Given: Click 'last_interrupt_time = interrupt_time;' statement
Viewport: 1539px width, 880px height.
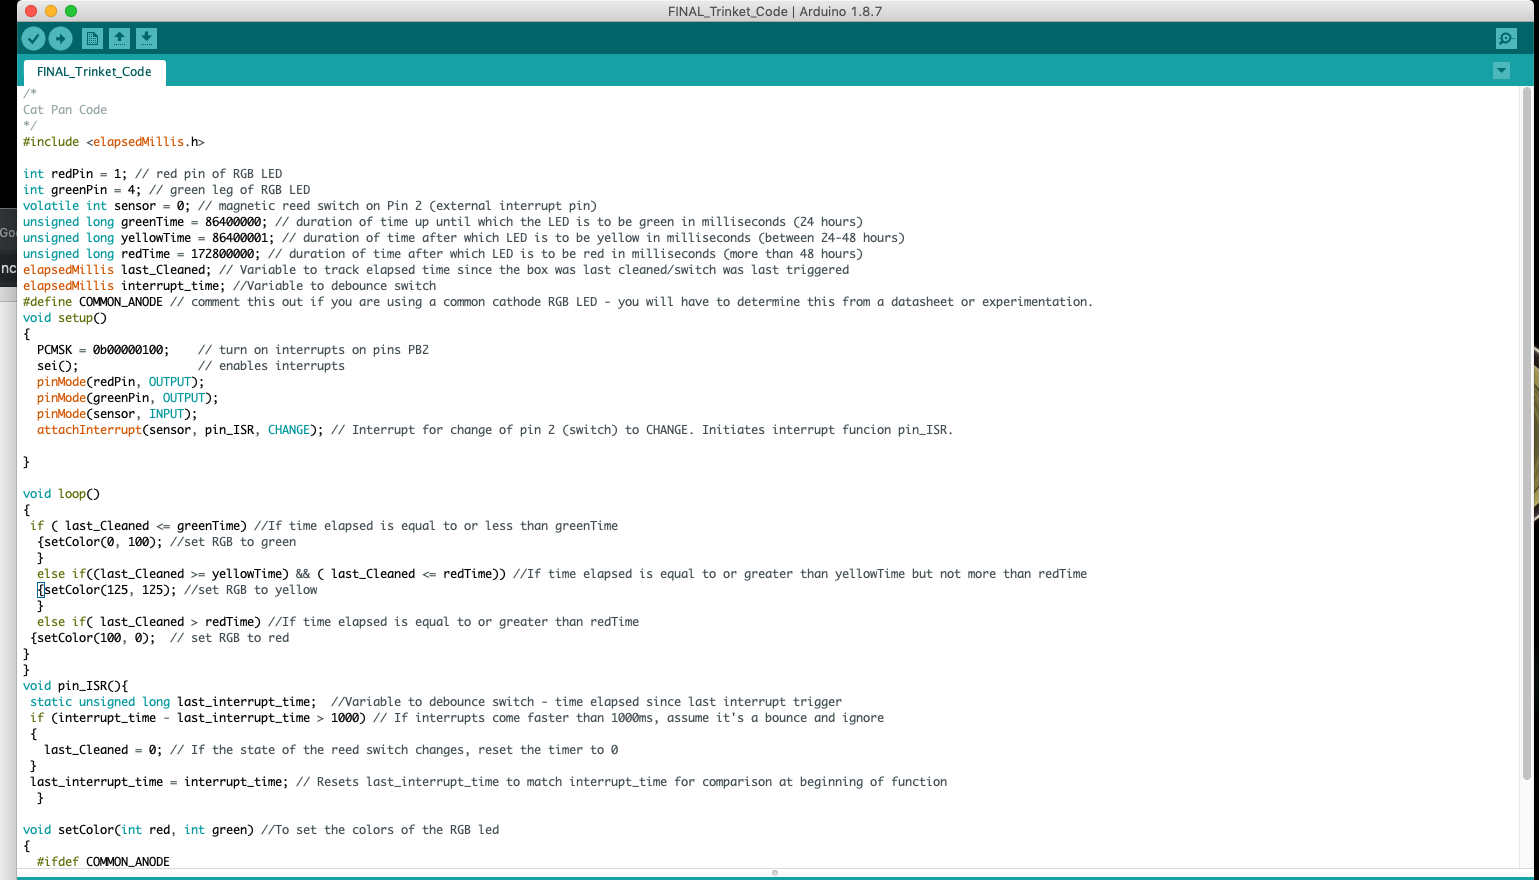Looking at the screenshot, I should tap(159, 782).
